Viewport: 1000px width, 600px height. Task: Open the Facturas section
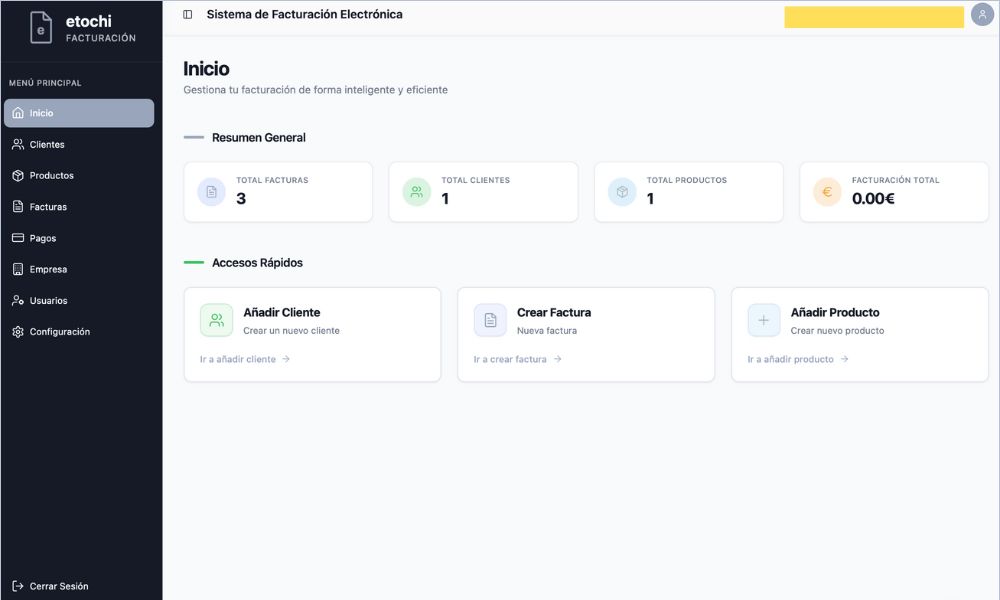pyautogui.click(x=48, y=207)
